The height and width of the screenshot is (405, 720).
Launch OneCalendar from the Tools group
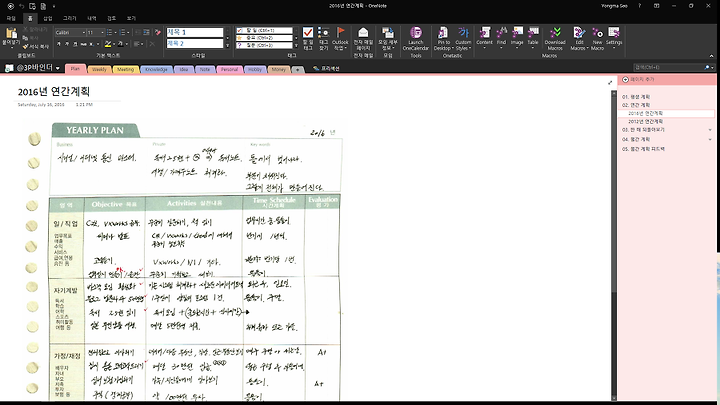click(416, 39)
